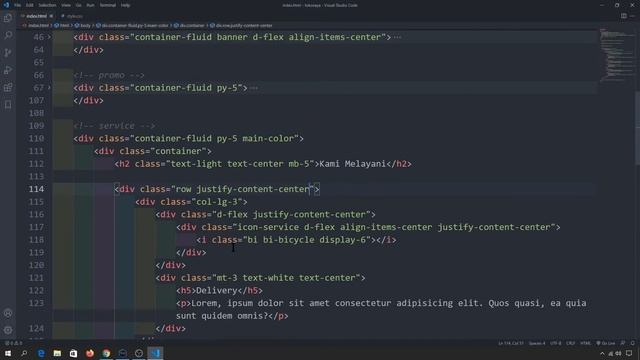Select div.row.justify-content-center in breadcrumb
The width and height of the screenshot is (640, 360).
coord(244,25)
